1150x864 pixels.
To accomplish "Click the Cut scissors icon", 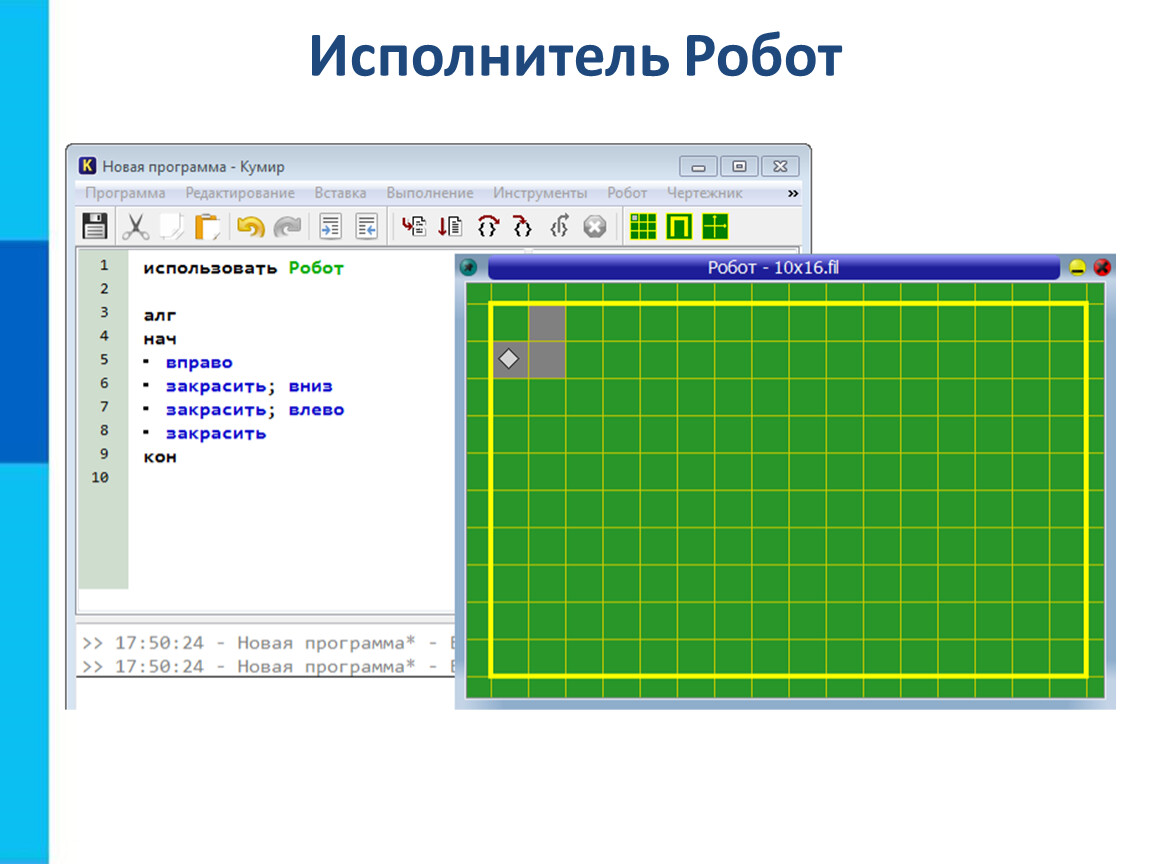I will click(x=135, y=226).
